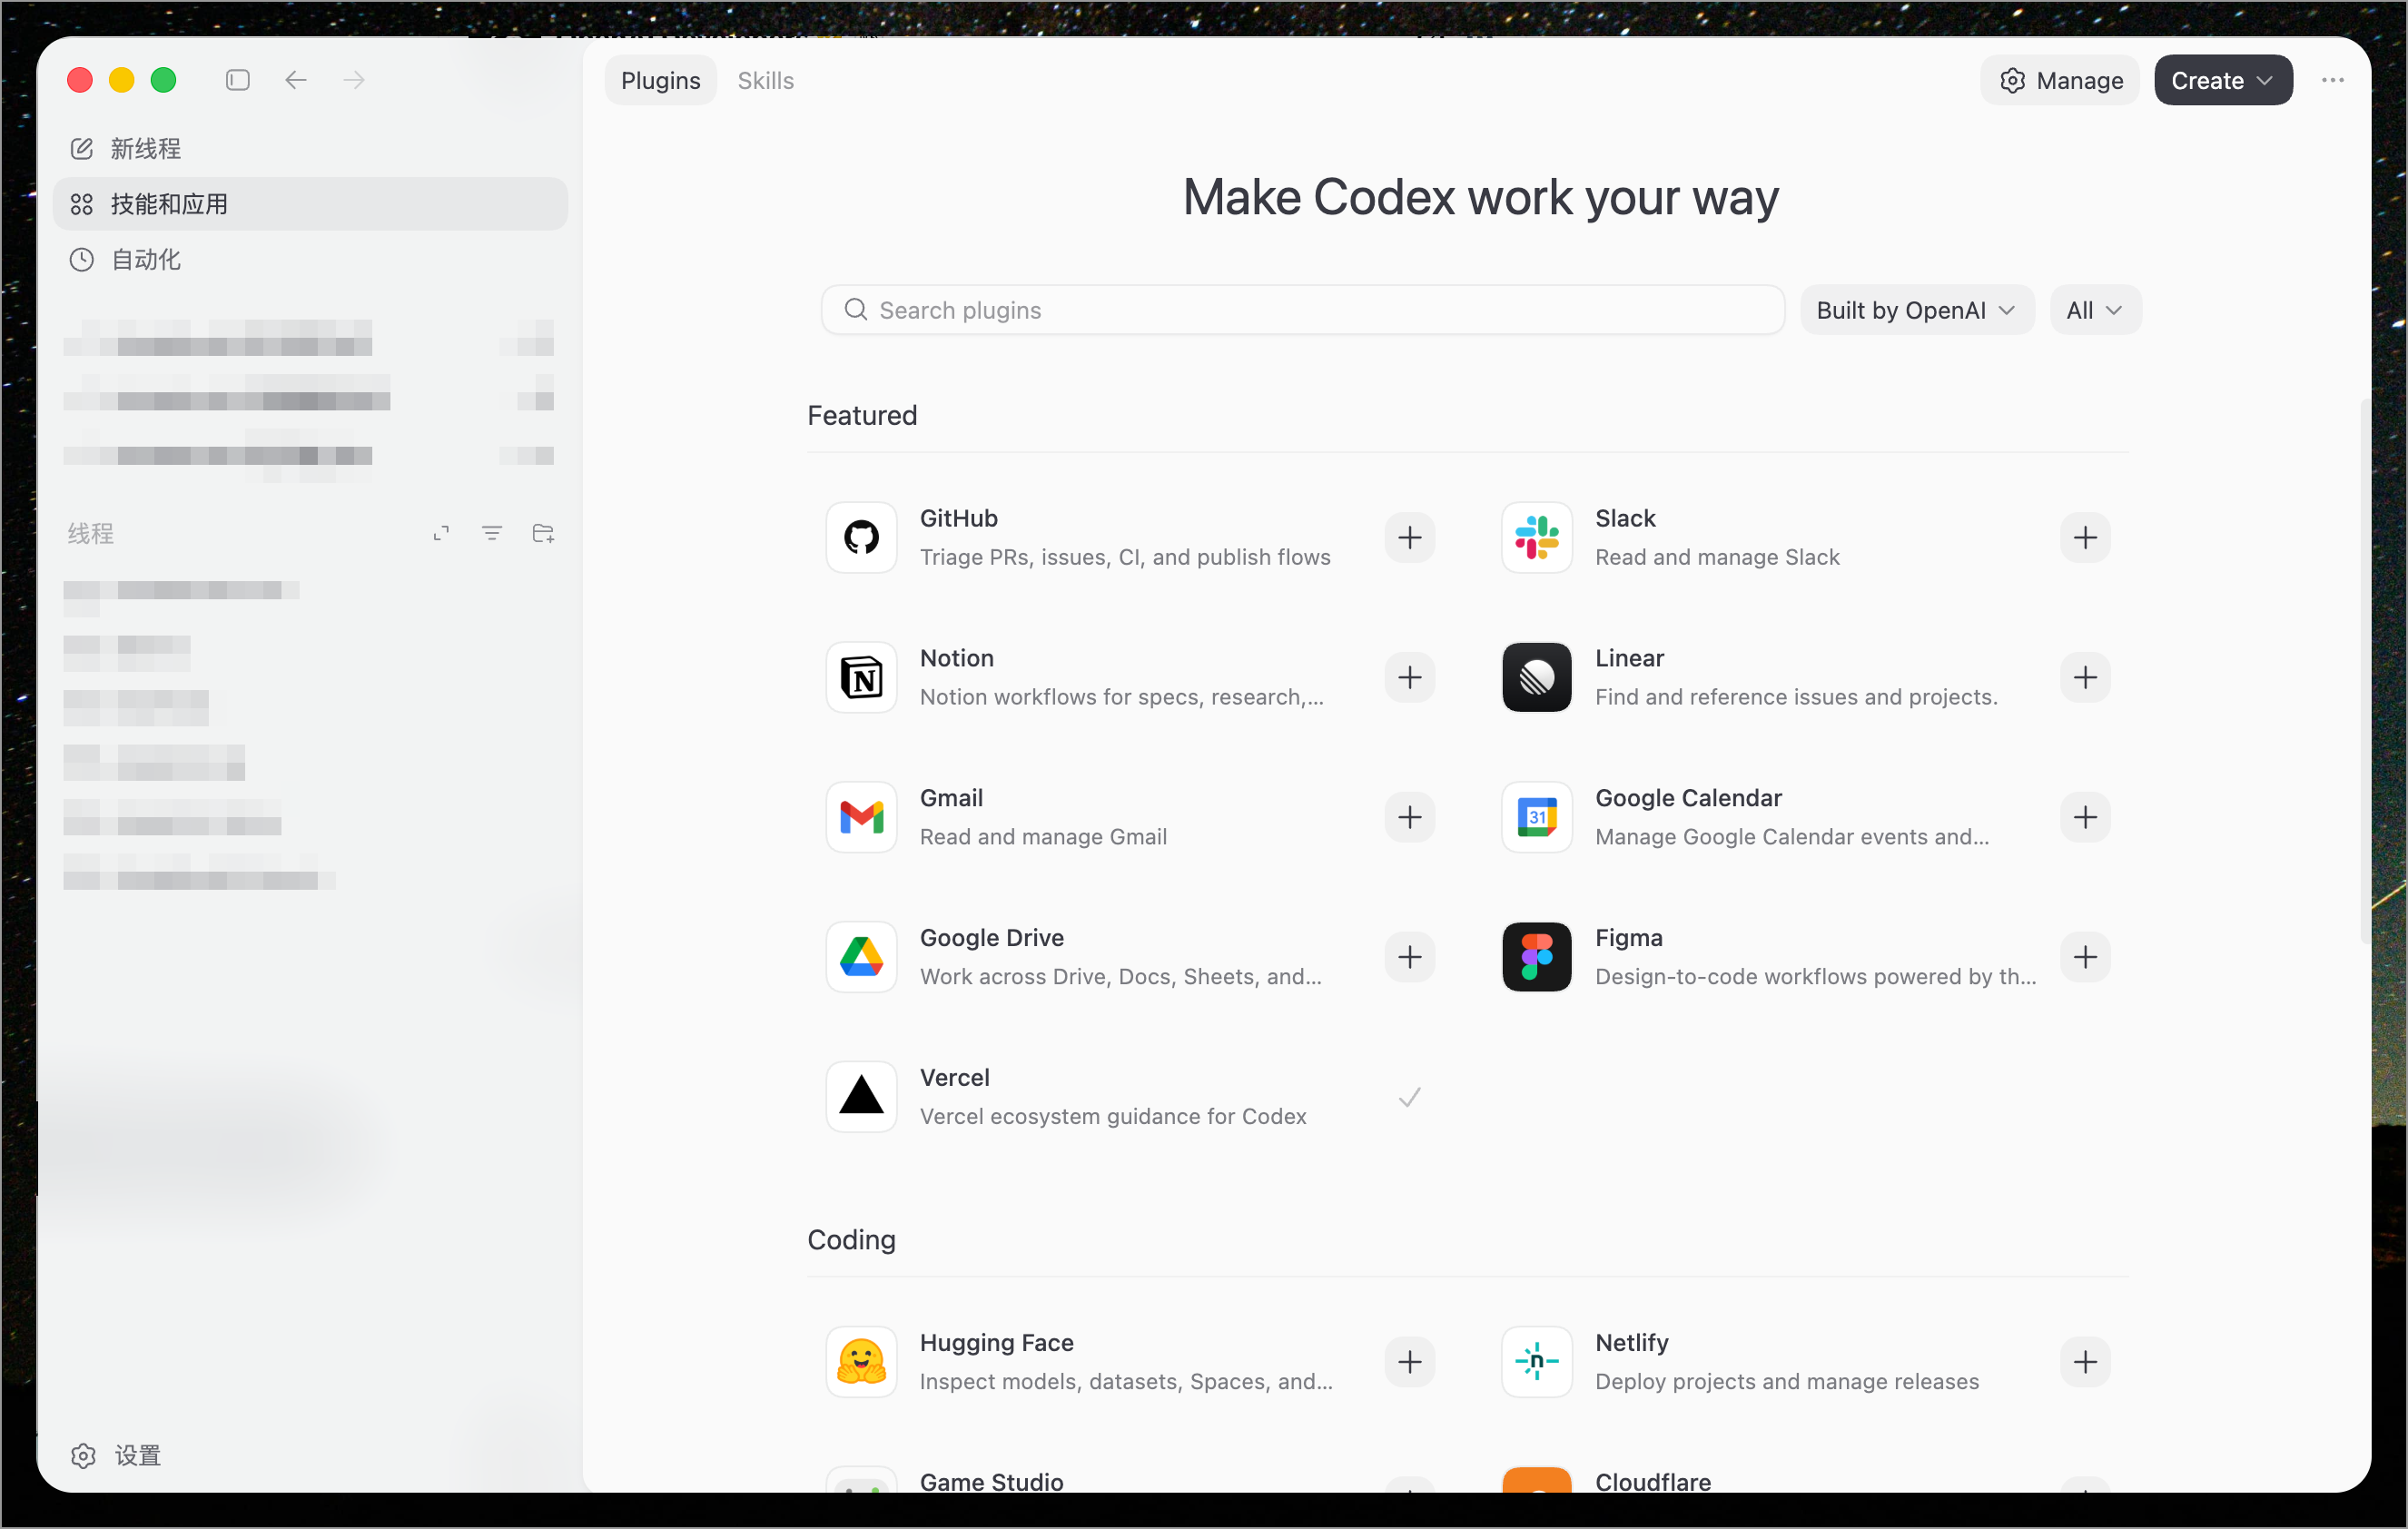Focus the Search plugins field
Screen dimensions: 2408x1529
pos(1302,310)
